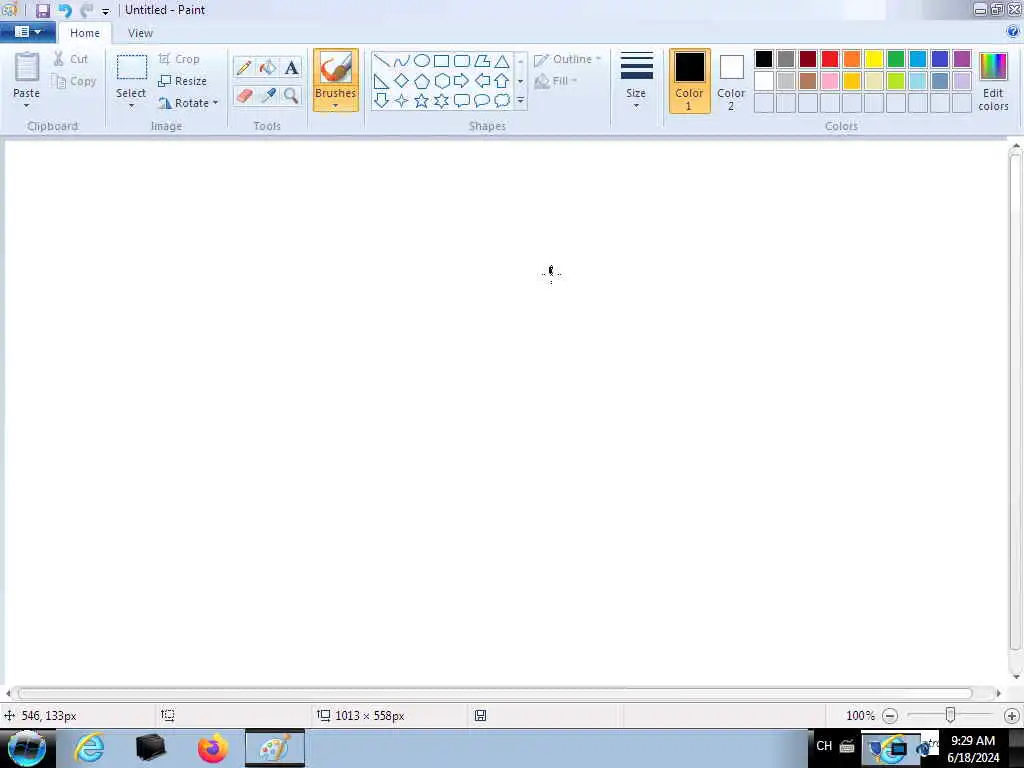Choose the Rectangle shape
This screenshot has height=768, width=1024.
click(x=441, y=61)
